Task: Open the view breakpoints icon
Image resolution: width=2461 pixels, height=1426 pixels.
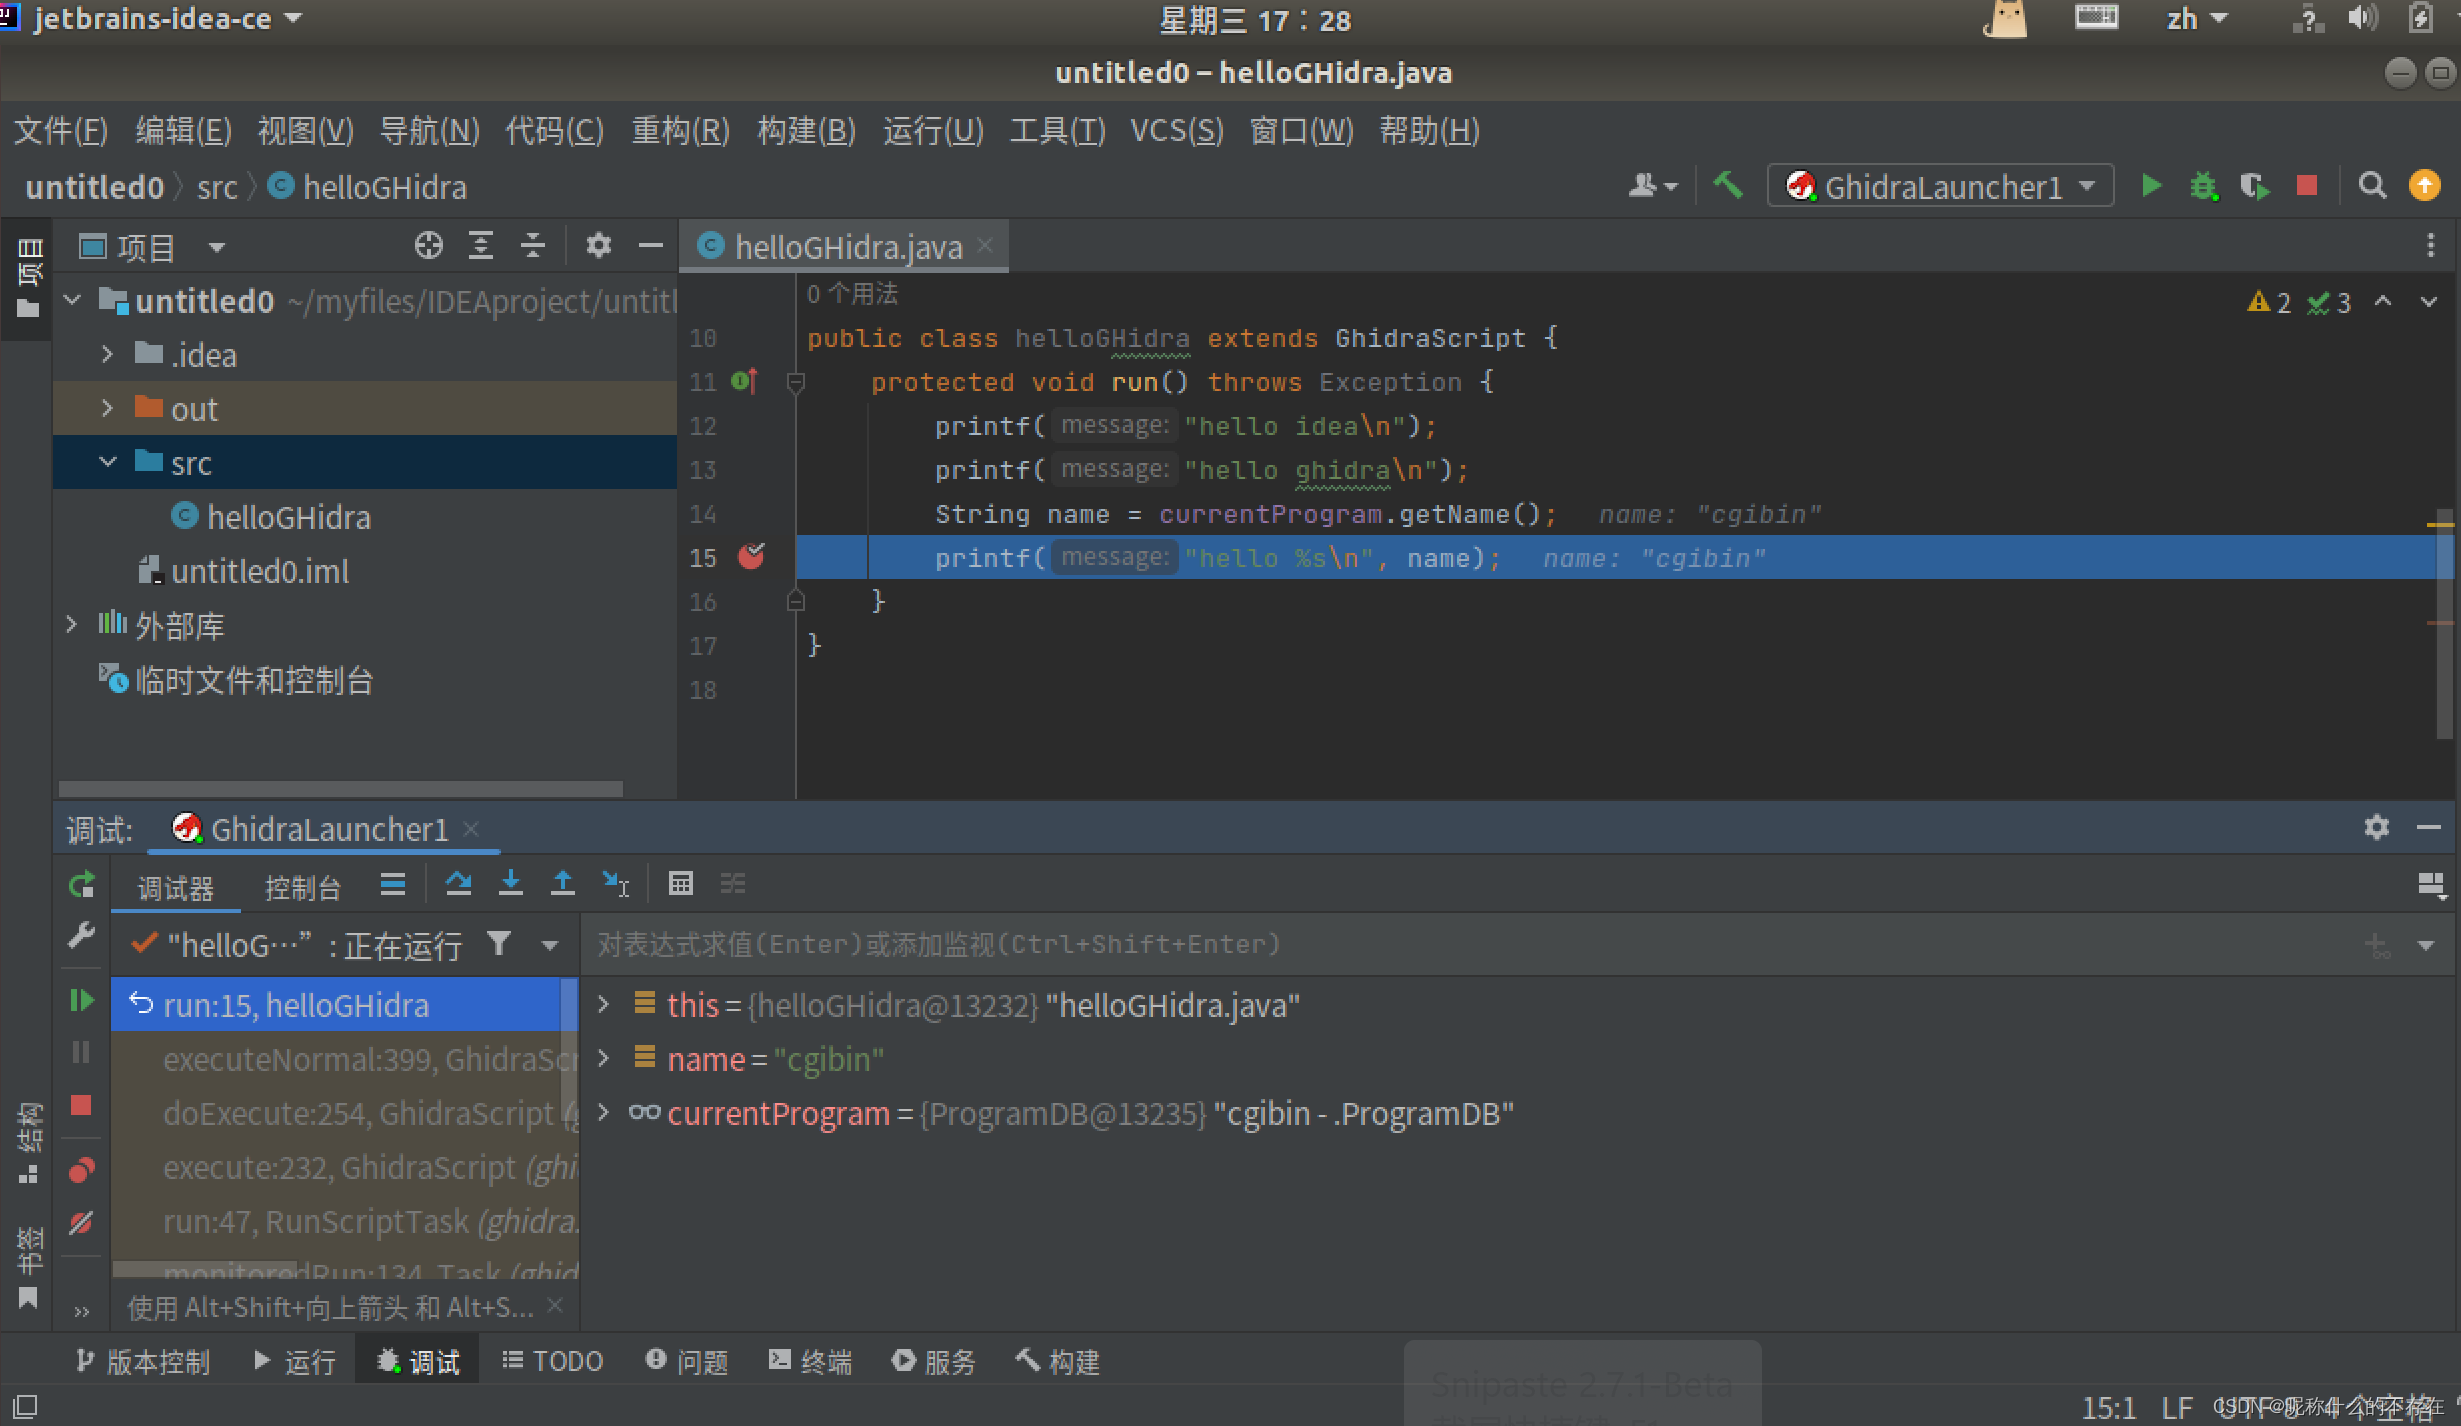Action: click(81, 1170)
